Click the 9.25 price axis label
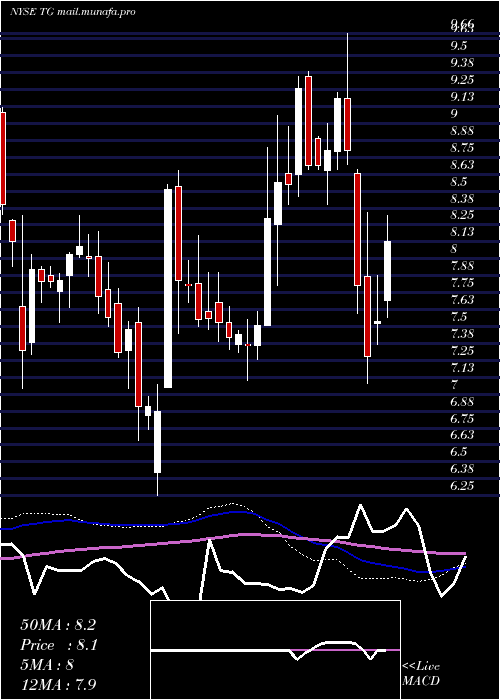This screenshot has height=700, width=500. [462, 80]
